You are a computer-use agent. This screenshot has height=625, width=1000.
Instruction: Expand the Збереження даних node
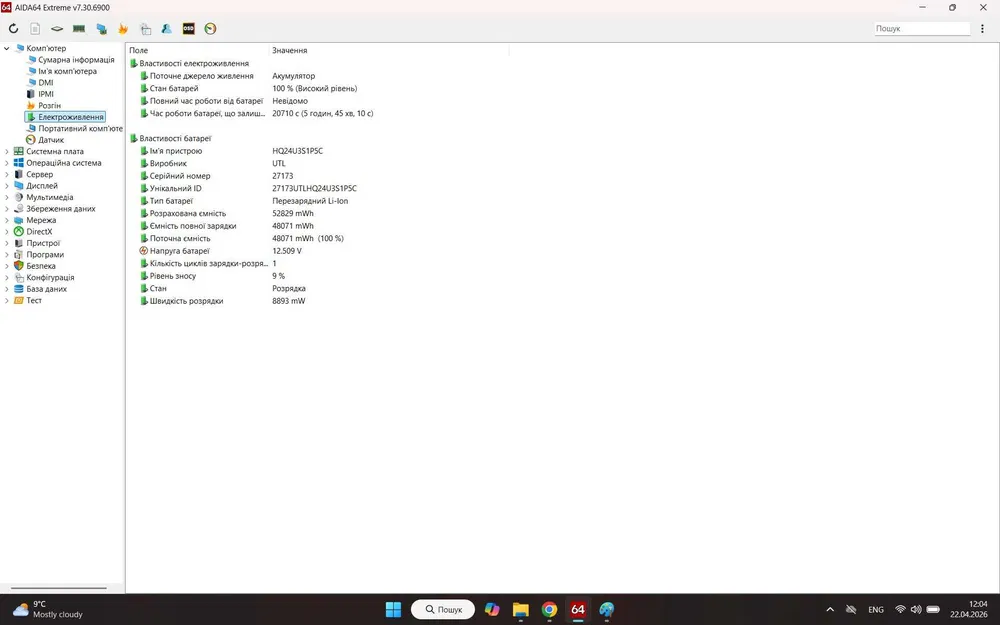7,209
